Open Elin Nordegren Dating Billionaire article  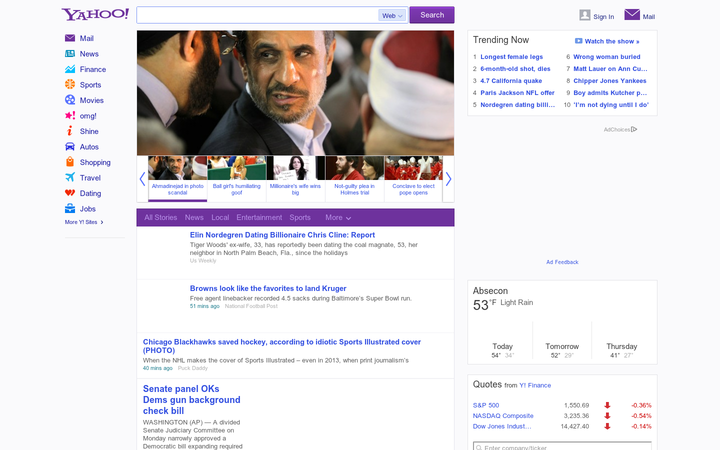pos(282,235)
